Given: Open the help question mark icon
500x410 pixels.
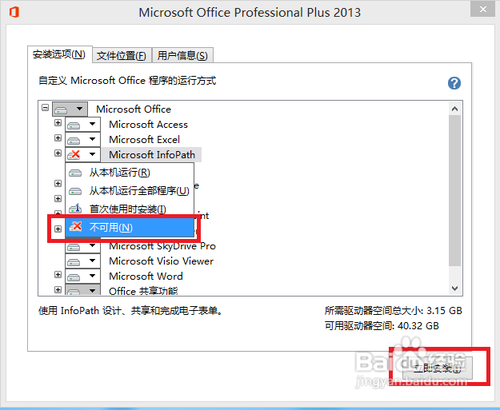Looking at the screenshot, I should tap(454, 83).
